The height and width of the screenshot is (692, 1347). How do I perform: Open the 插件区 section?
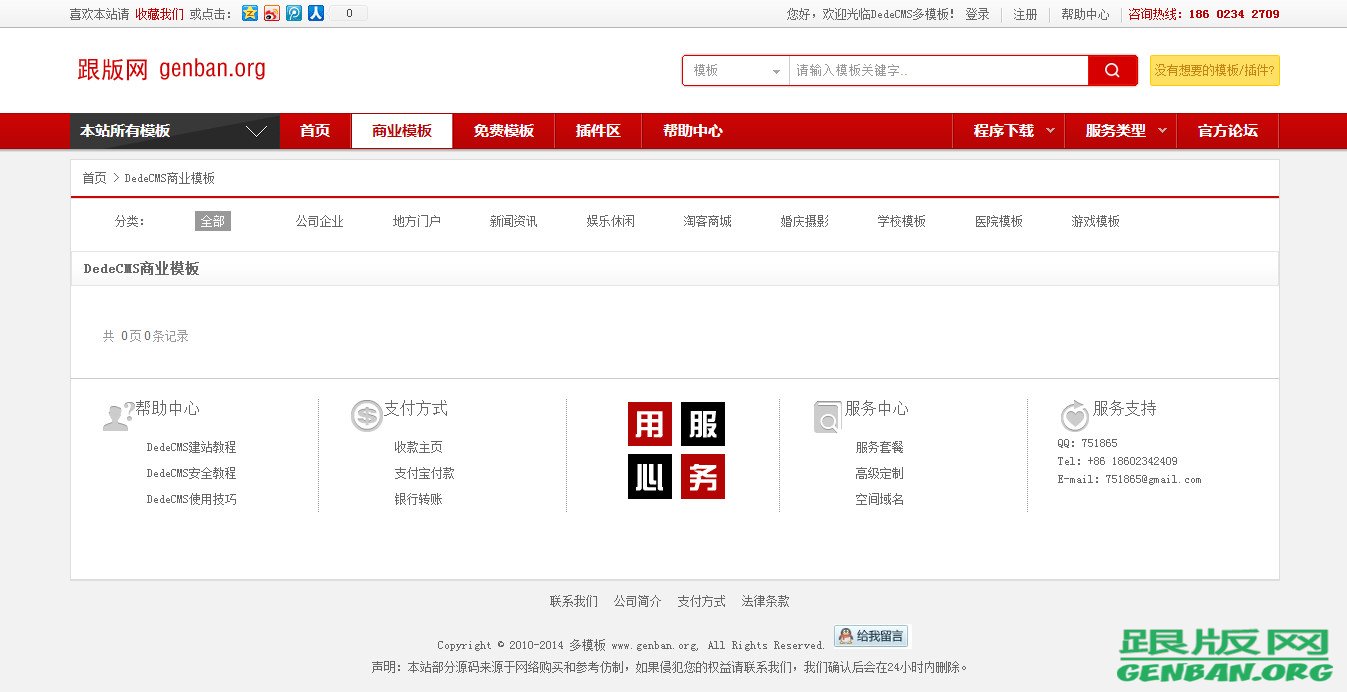(597, 130)
